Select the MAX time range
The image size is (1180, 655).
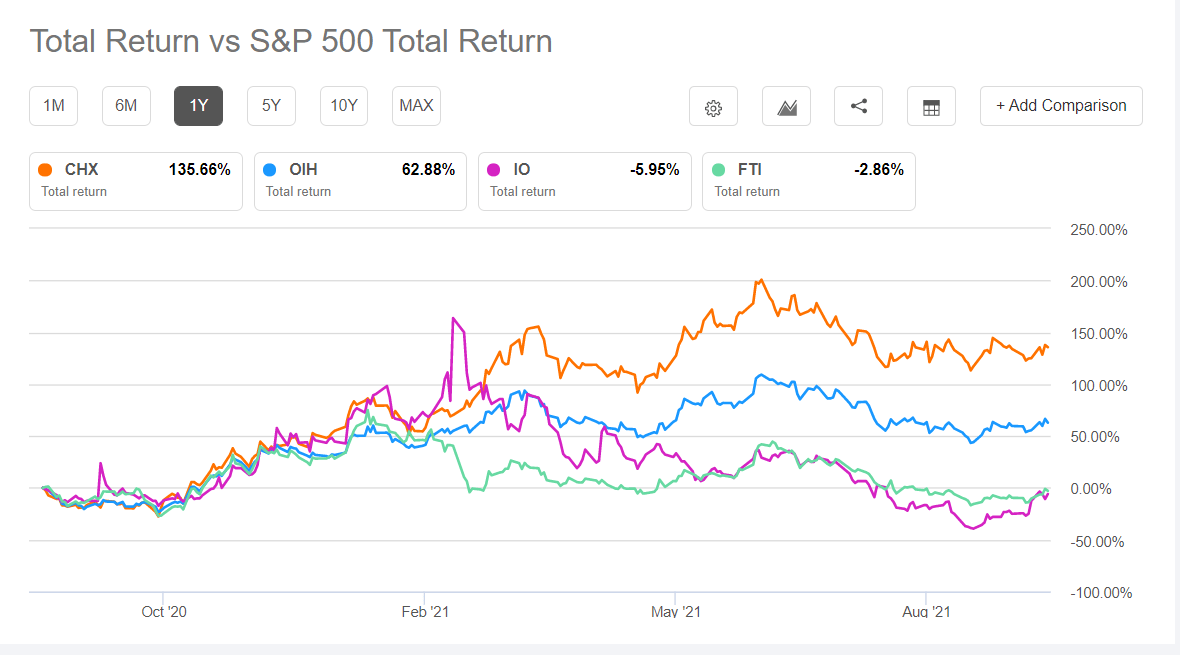tap(416, 105)
